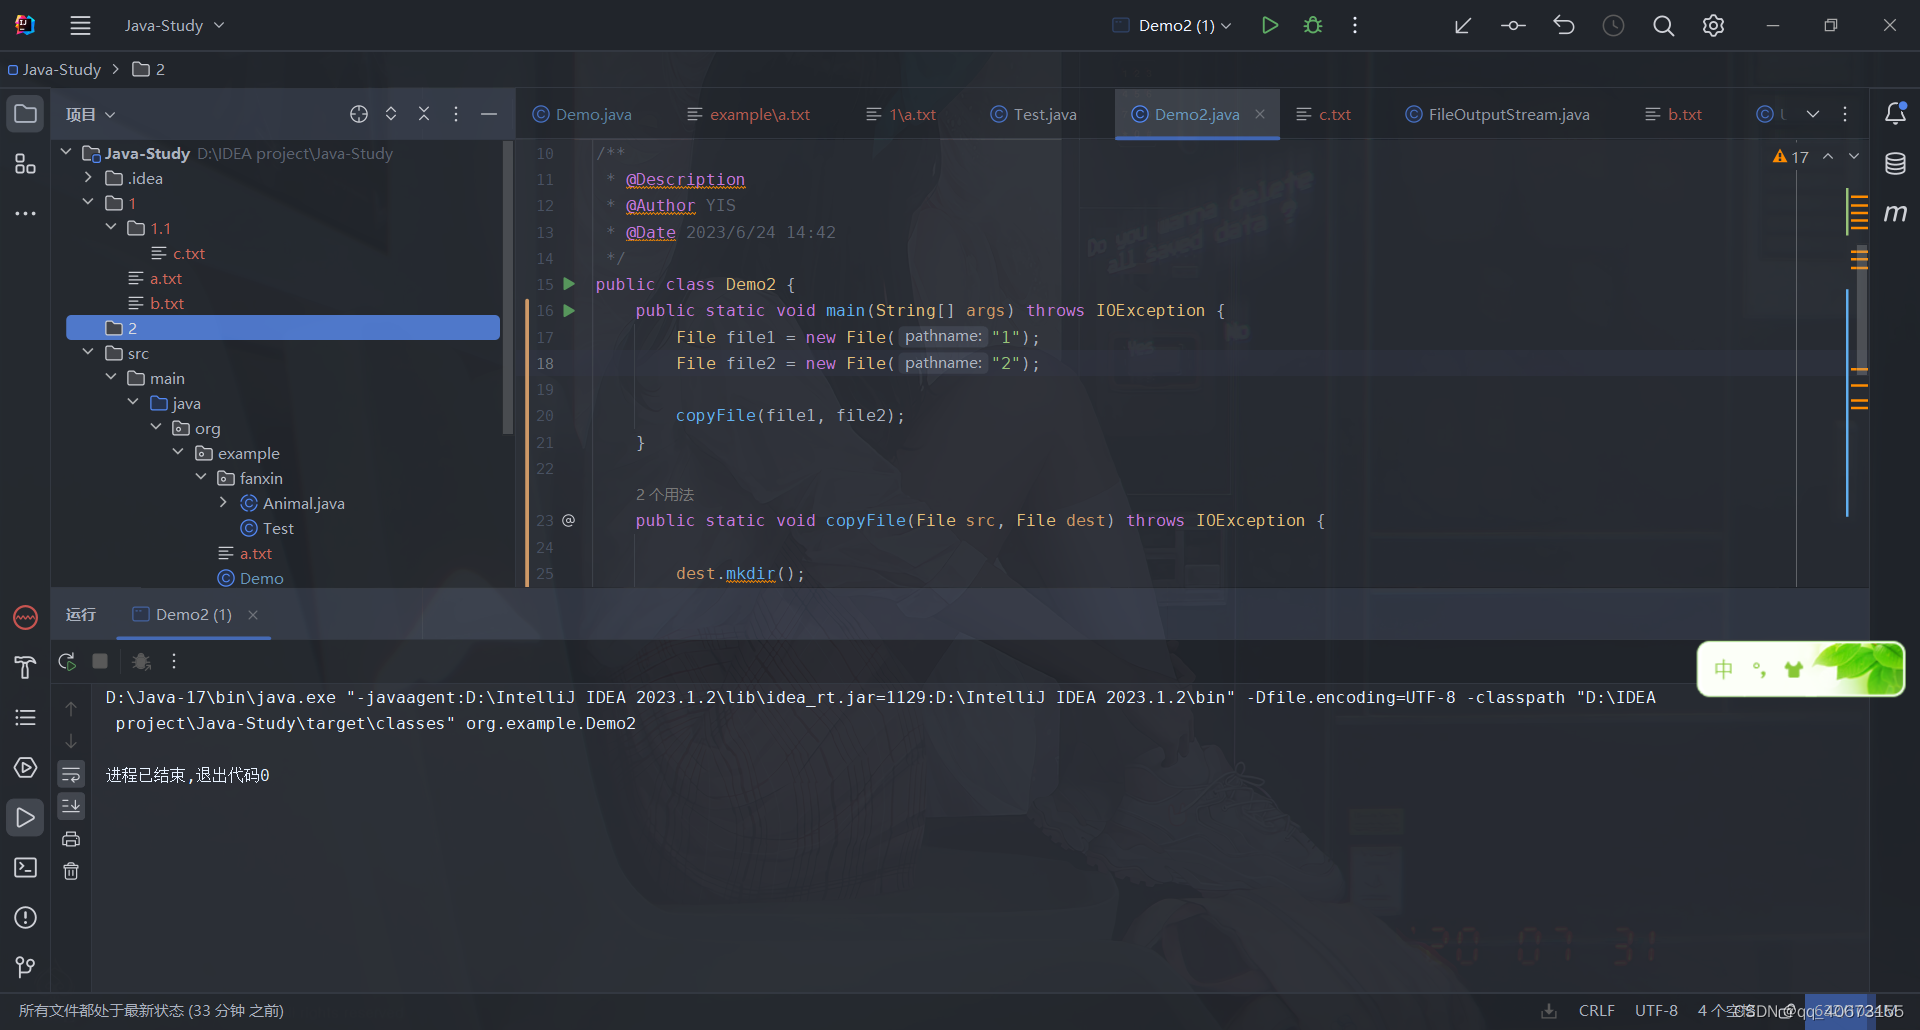This screenshot has height=1030, width=1920.
Task: Collapse the folder named 1
Action: pyautogui.click(x=88, y=203)
